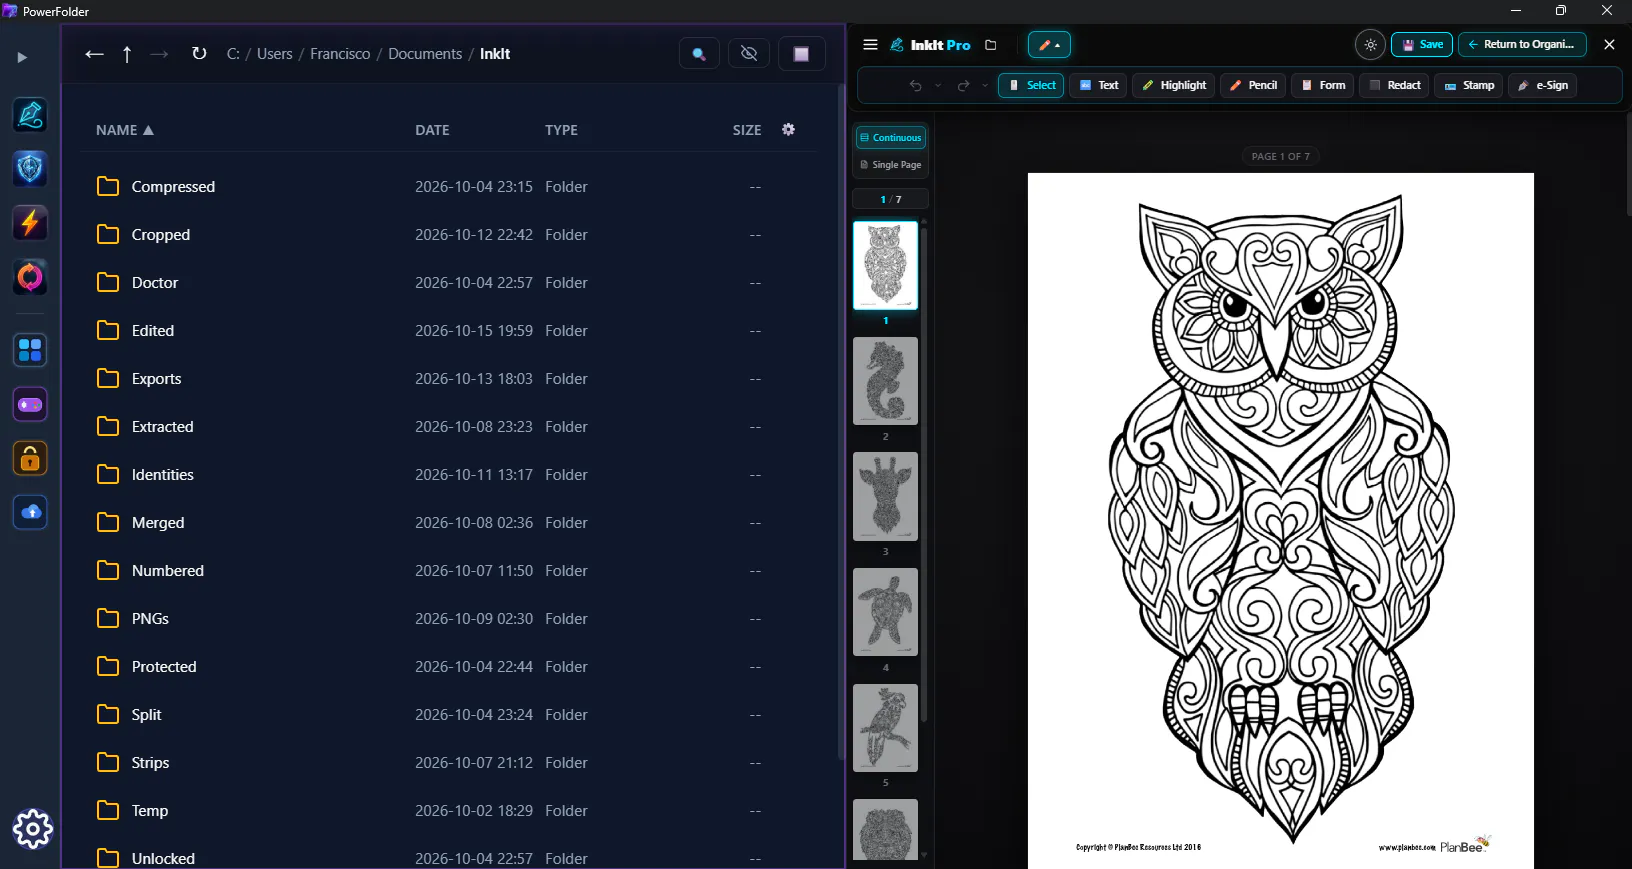Open the redo history dropdown chevron
Screen dimensions: 1632x869
click(x=985, y=86)
